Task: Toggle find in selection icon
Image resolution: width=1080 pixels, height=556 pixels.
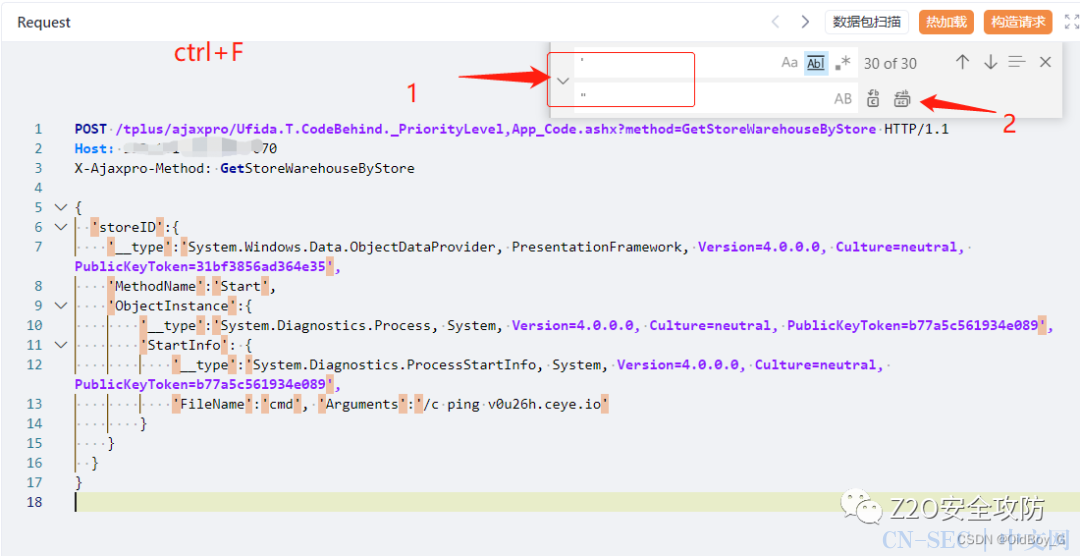Action: point(1017,63)
